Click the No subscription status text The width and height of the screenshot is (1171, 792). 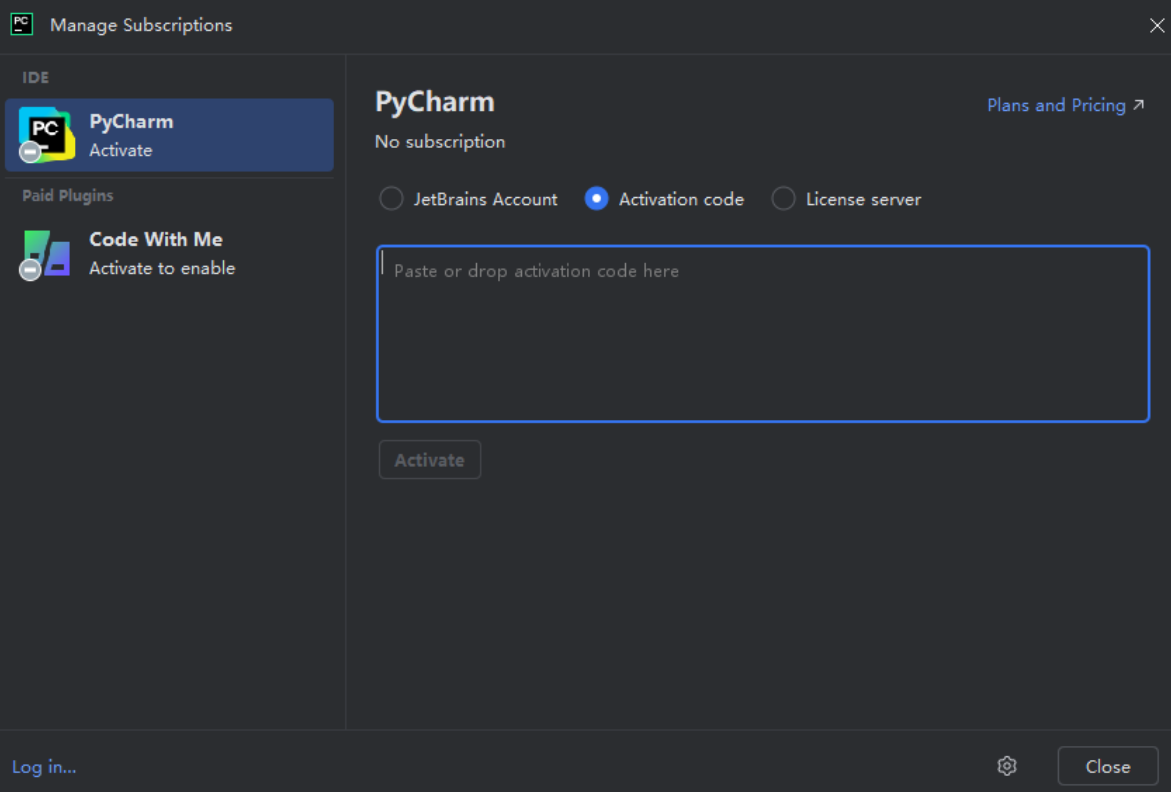coord(440,142)
